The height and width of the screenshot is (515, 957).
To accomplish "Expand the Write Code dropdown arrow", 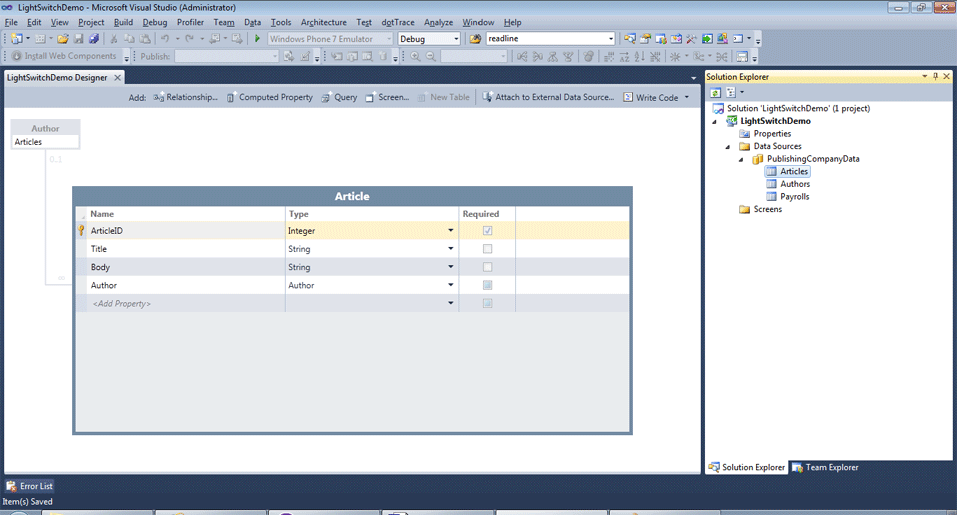I will pyautogui.click(x=687, y=97).
